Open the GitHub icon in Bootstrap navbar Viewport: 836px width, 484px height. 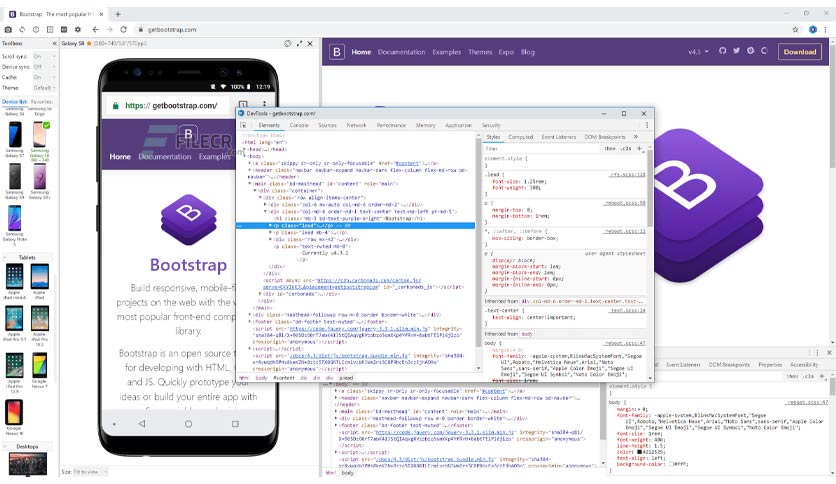tap(722, 51)
